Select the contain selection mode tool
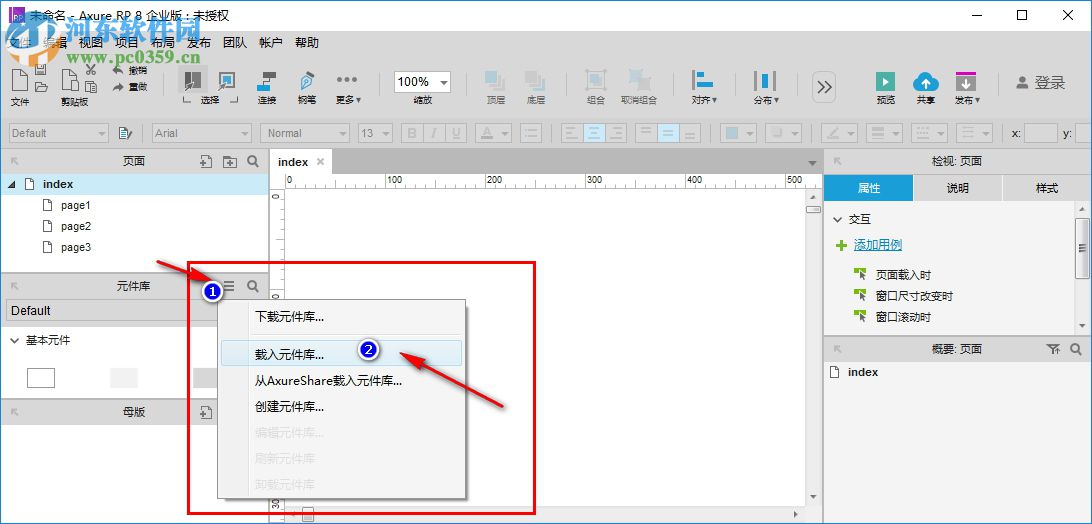Image resolution: width=1092 pixels, height=524 pixels. point(227,80)
